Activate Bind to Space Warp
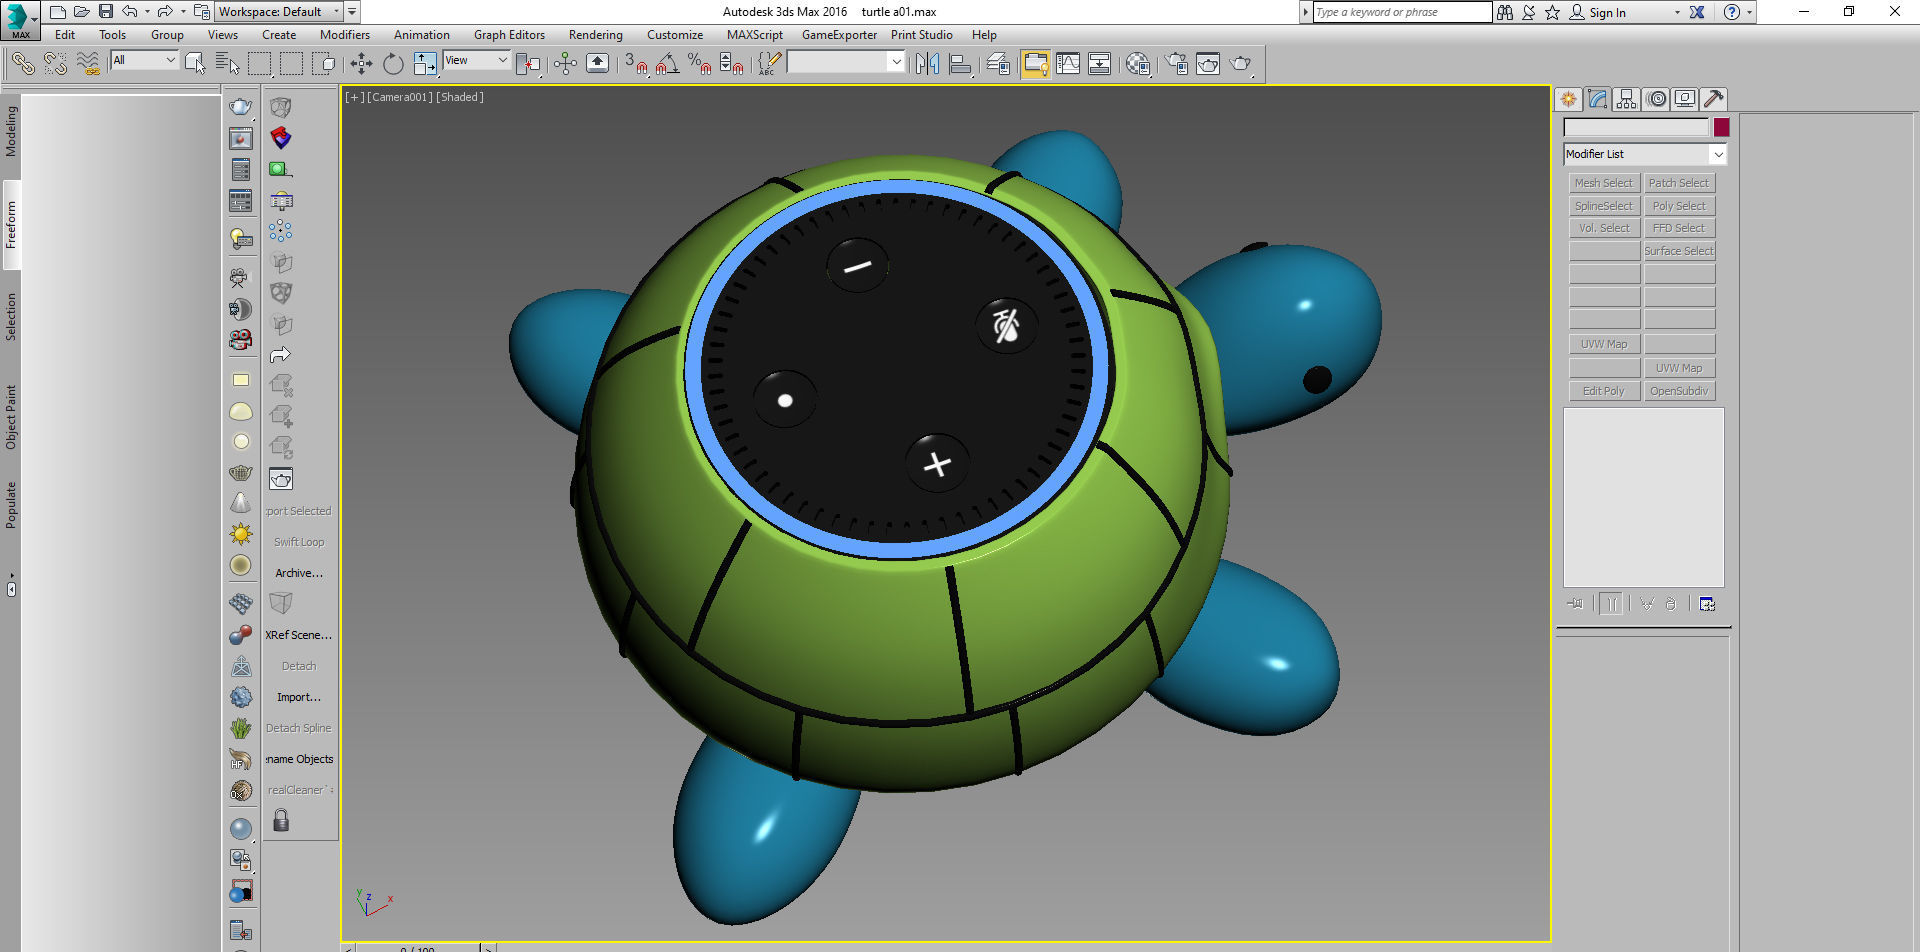 [x=89, y=64]
